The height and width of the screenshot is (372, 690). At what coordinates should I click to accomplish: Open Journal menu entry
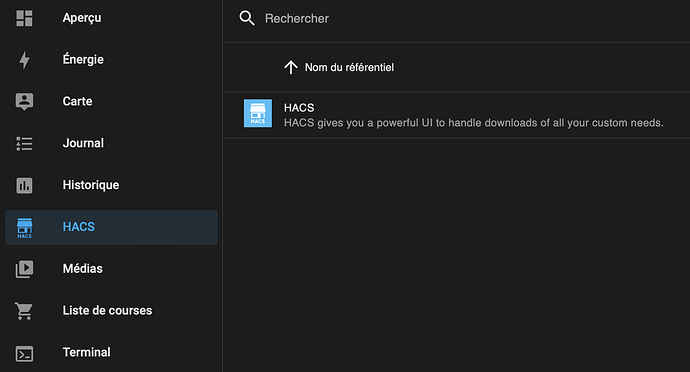(83, 143)
